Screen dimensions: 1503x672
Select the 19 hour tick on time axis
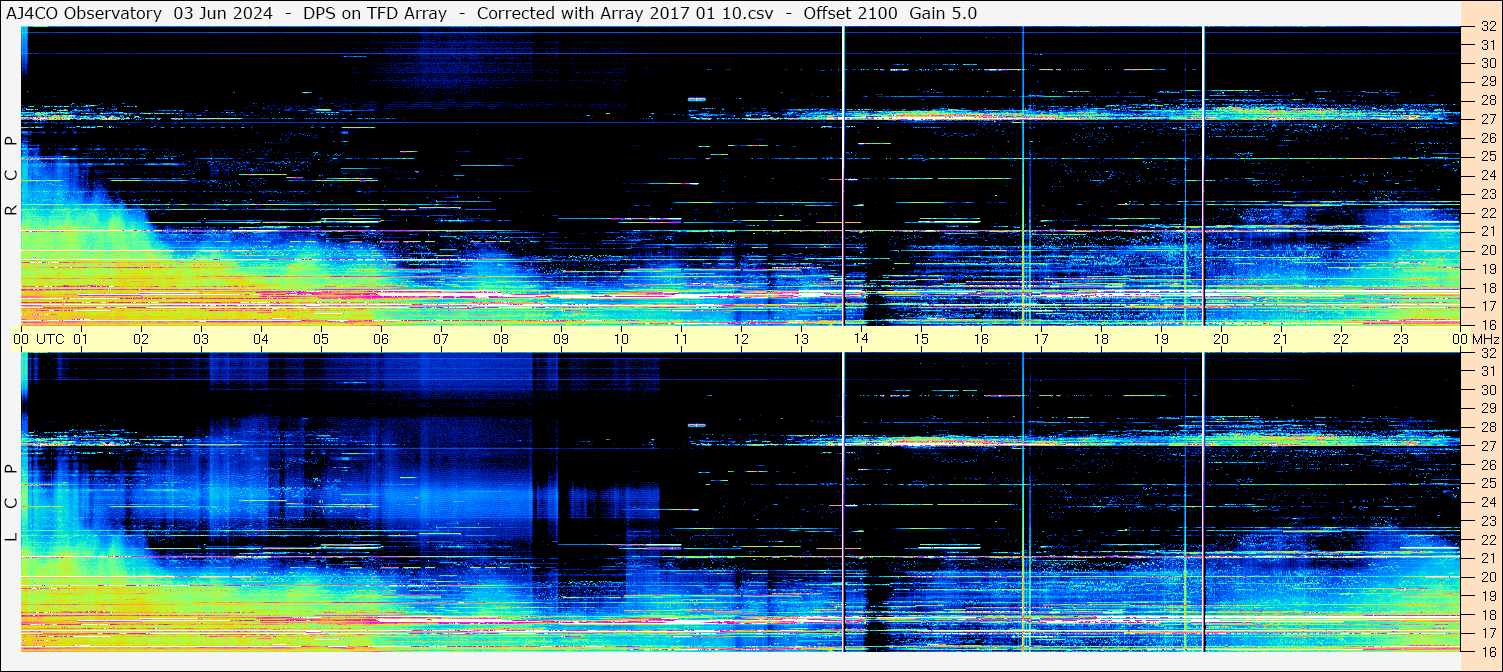click(1161, 339)
